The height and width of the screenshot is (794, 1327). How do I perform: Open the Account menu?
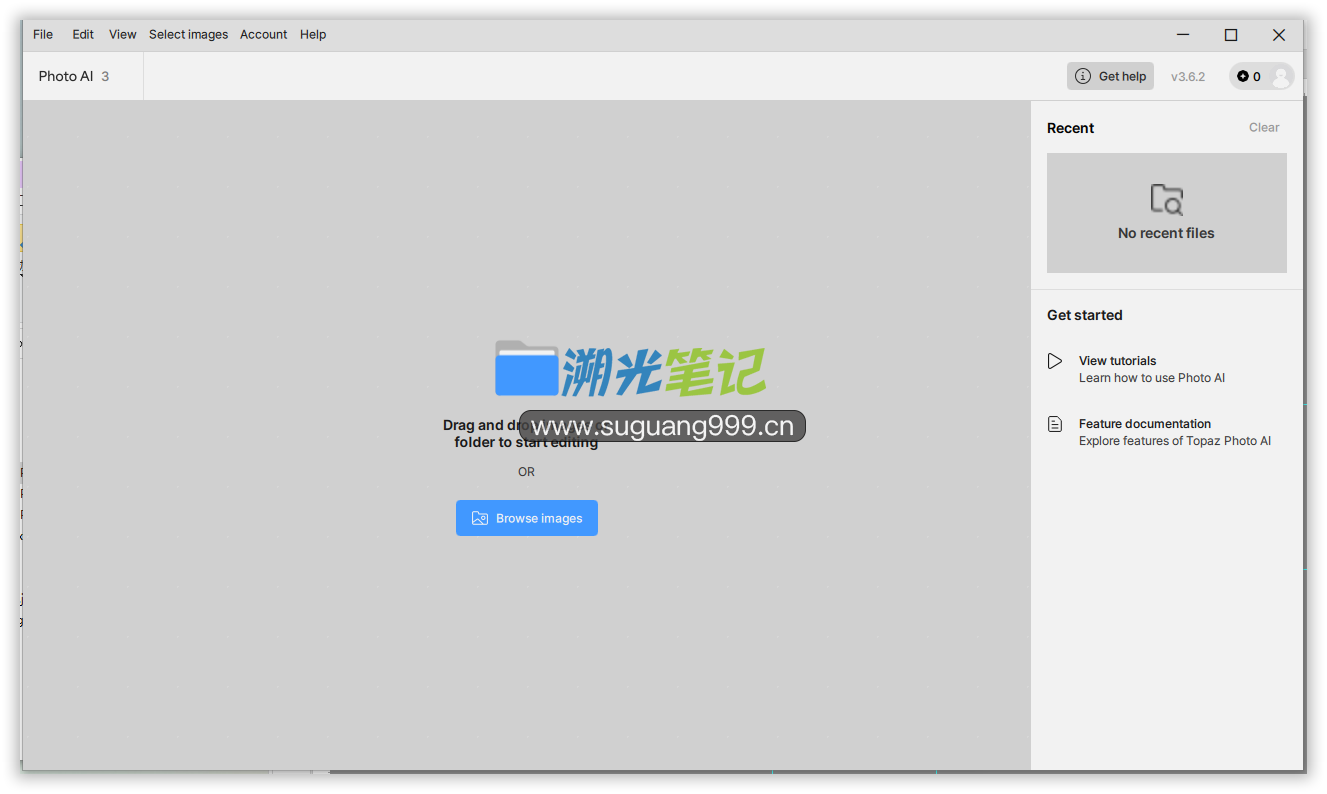[264, 34]
